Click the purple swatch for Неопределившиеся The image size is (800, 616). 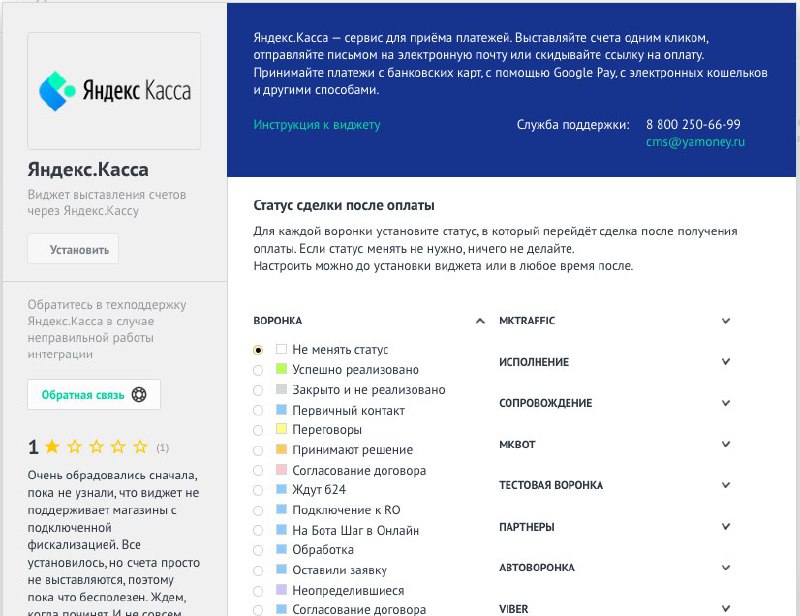tap(281, 589)
